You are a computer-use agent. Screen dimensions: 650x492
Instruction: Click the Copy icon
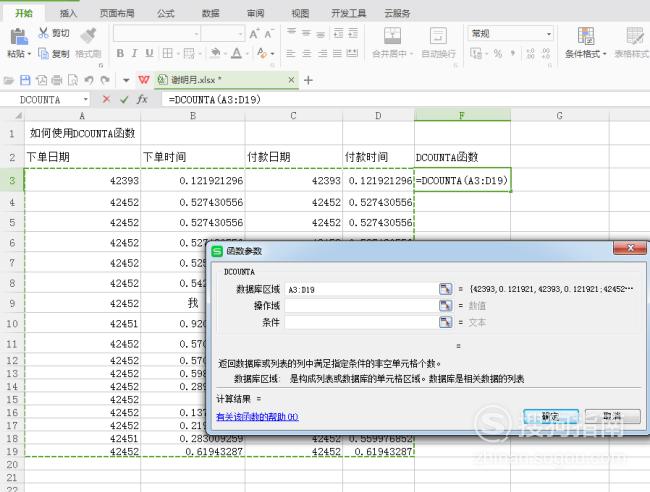point(43,53)
